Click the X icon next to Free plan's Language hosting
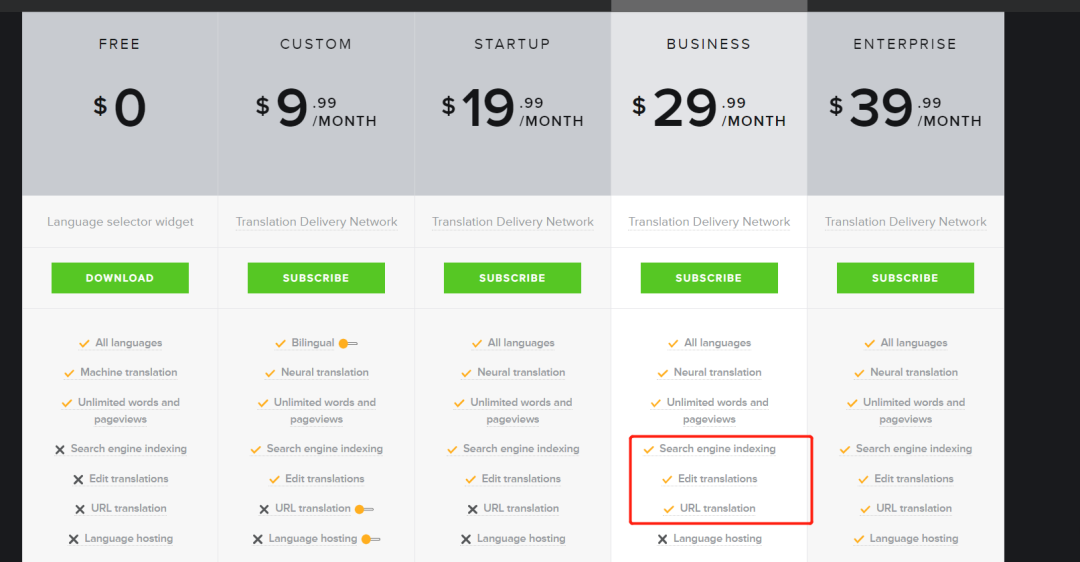1080x562 pixels. coord(73,539)
